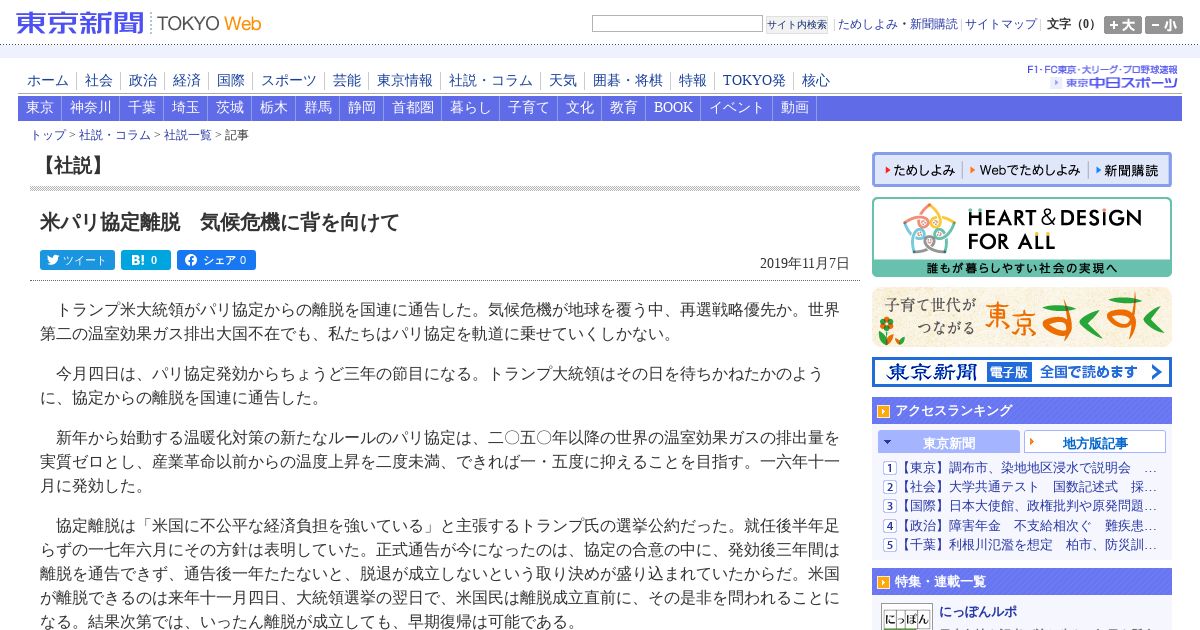Click the site search text field
The height and width of the screenshot is (630, 1200).
pos(677,24)
